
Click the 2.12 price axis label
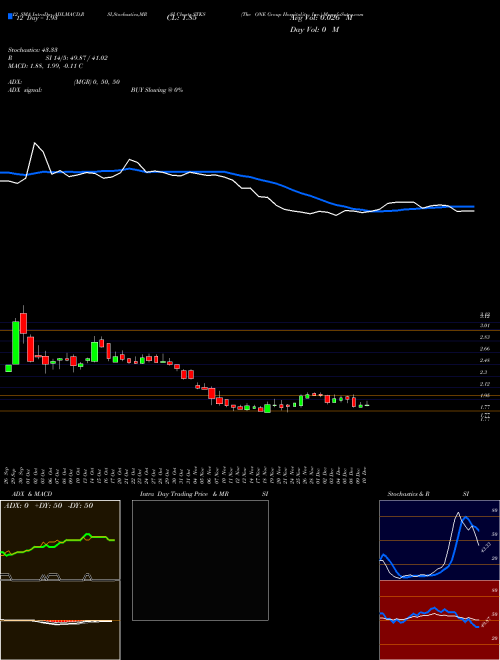coord(485,384)
